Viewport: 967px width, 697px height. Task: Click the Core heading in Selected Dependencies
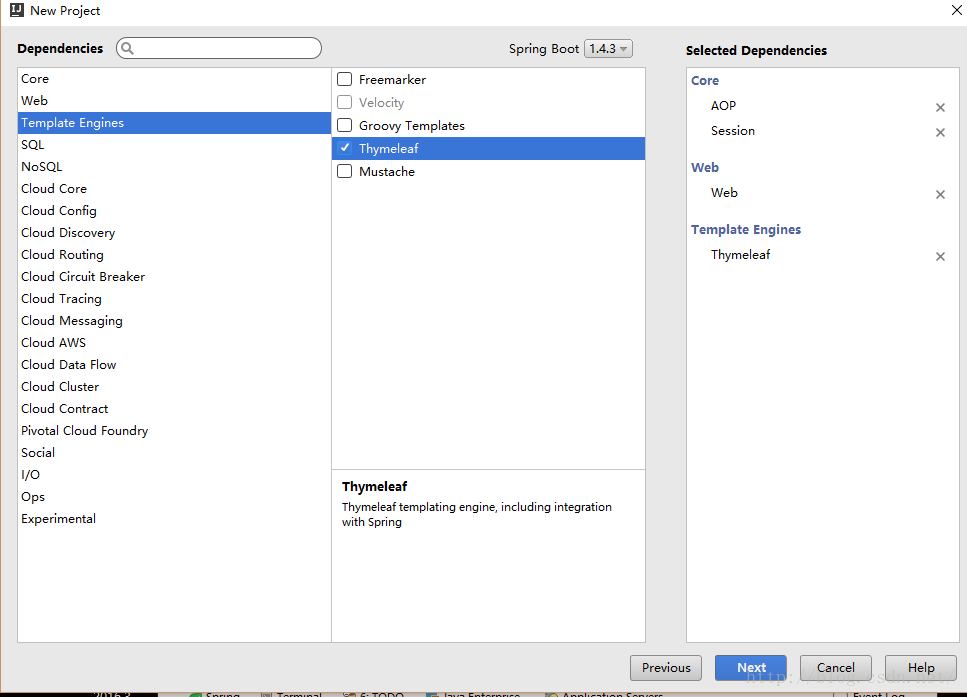pos(705,80)
